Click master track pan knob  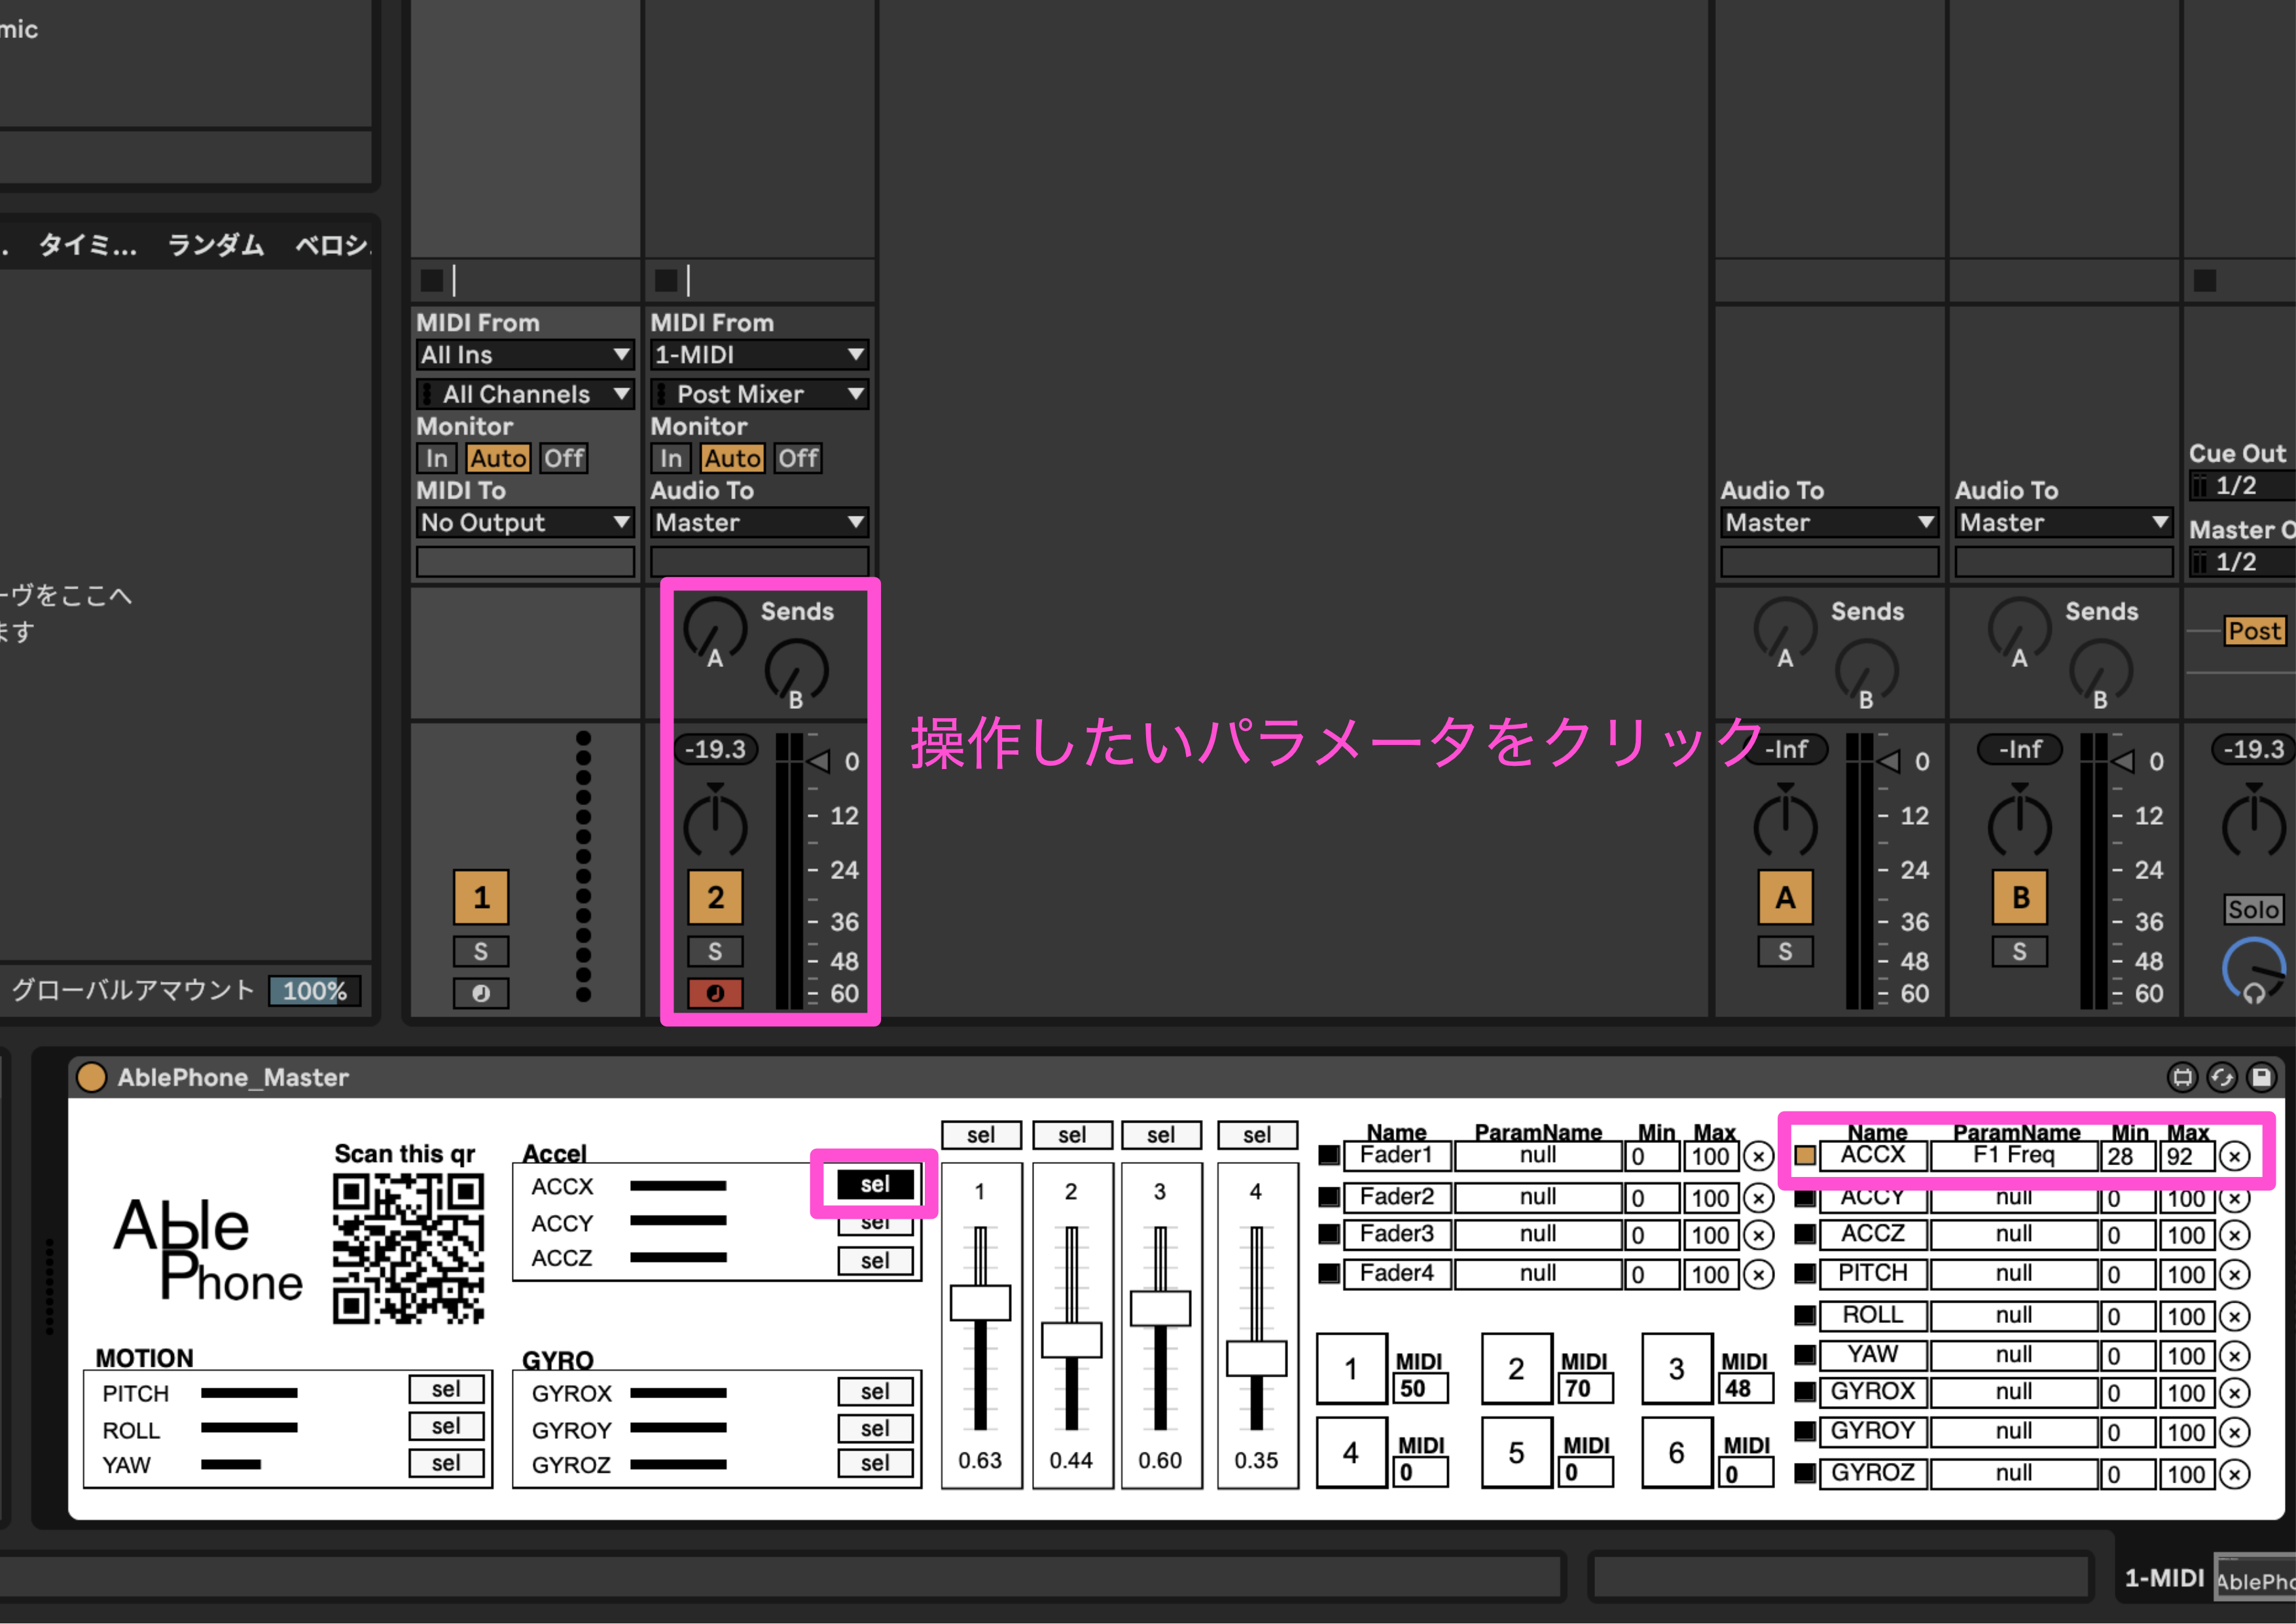pos(2253,824)
